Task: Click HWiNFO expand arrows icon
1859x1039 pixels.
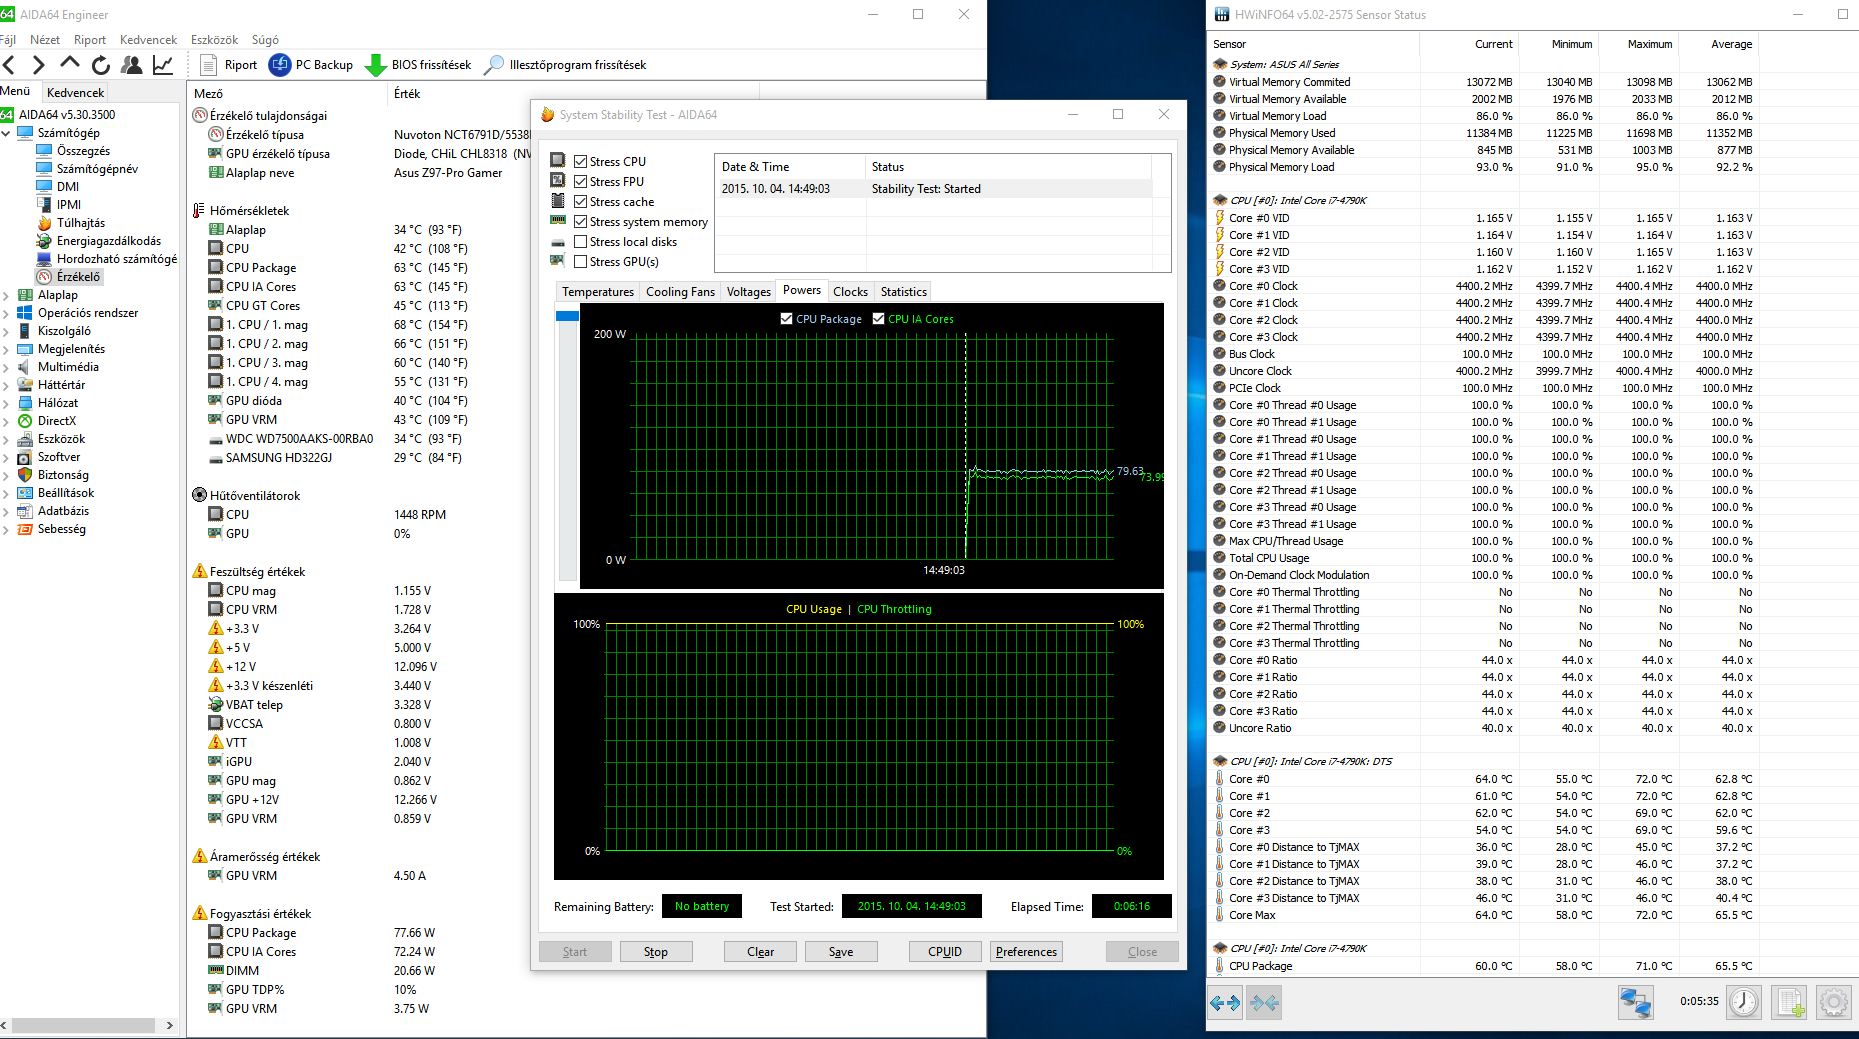Action: [1225, 1002]
